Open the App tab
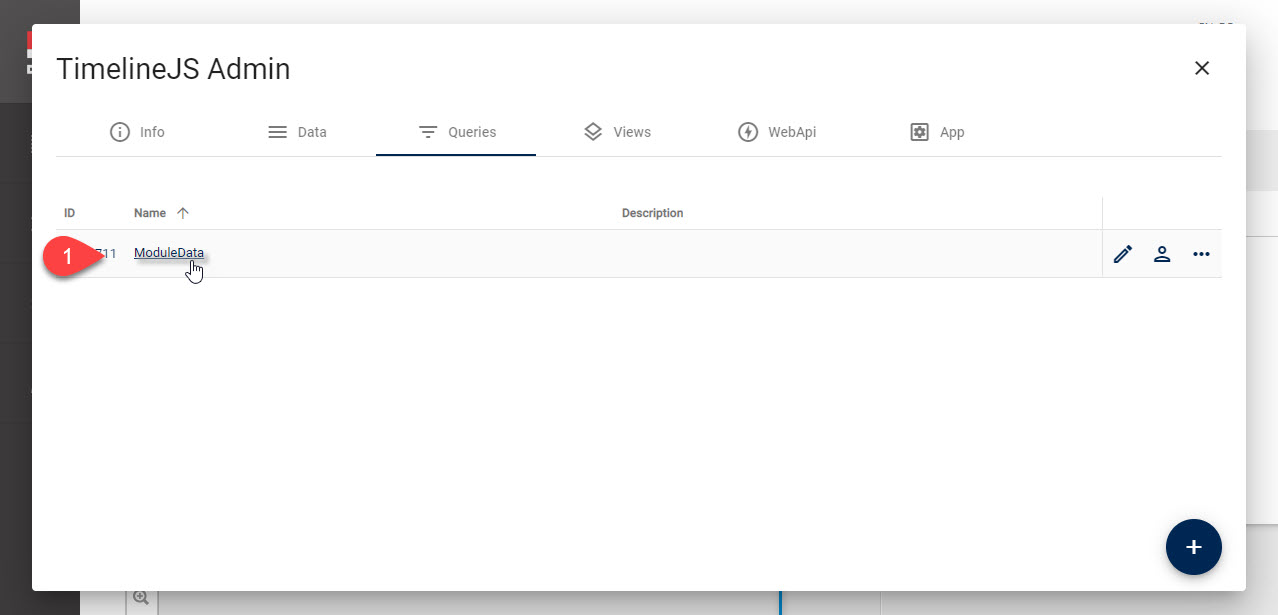Screen dimensions: 1278x615 pos(936,132)
